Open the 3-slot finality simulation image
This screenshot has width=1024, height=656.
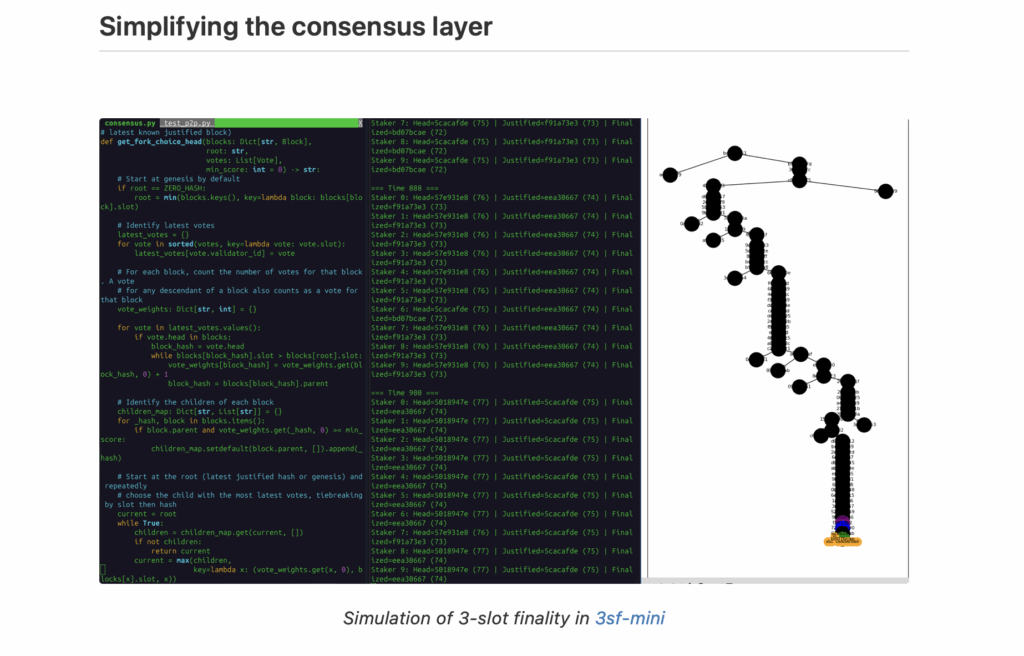click(x=504, y=351)
